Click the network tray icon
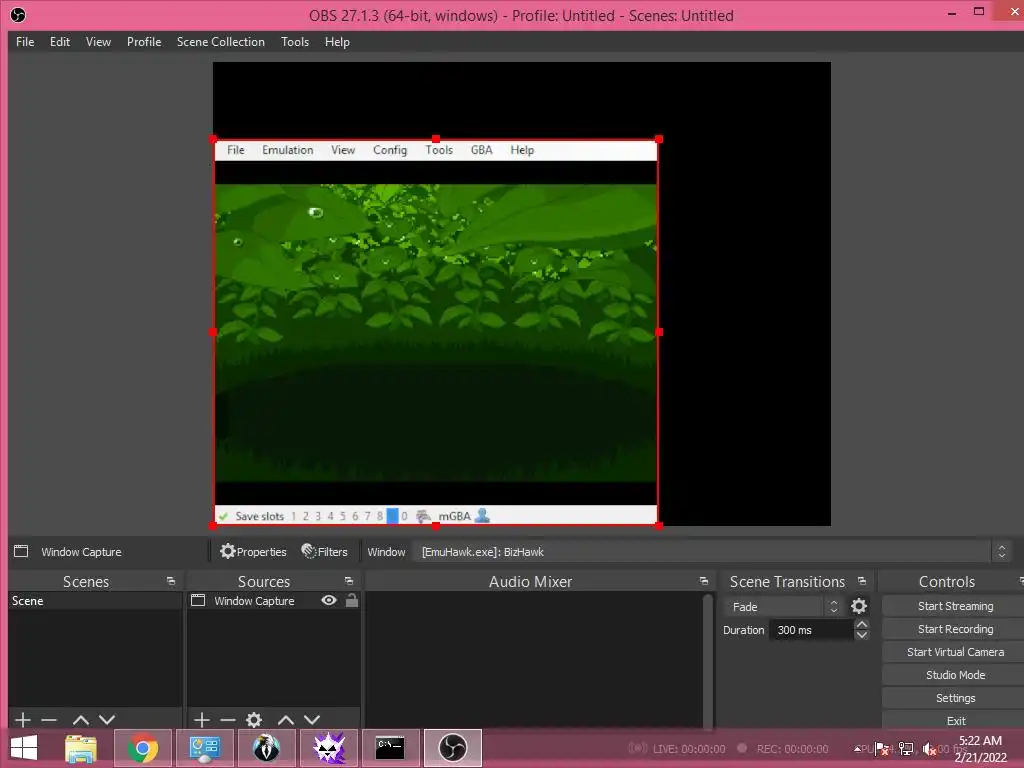Image resolution: width=1024 pixels, height=768 pixels. [906, 749]
